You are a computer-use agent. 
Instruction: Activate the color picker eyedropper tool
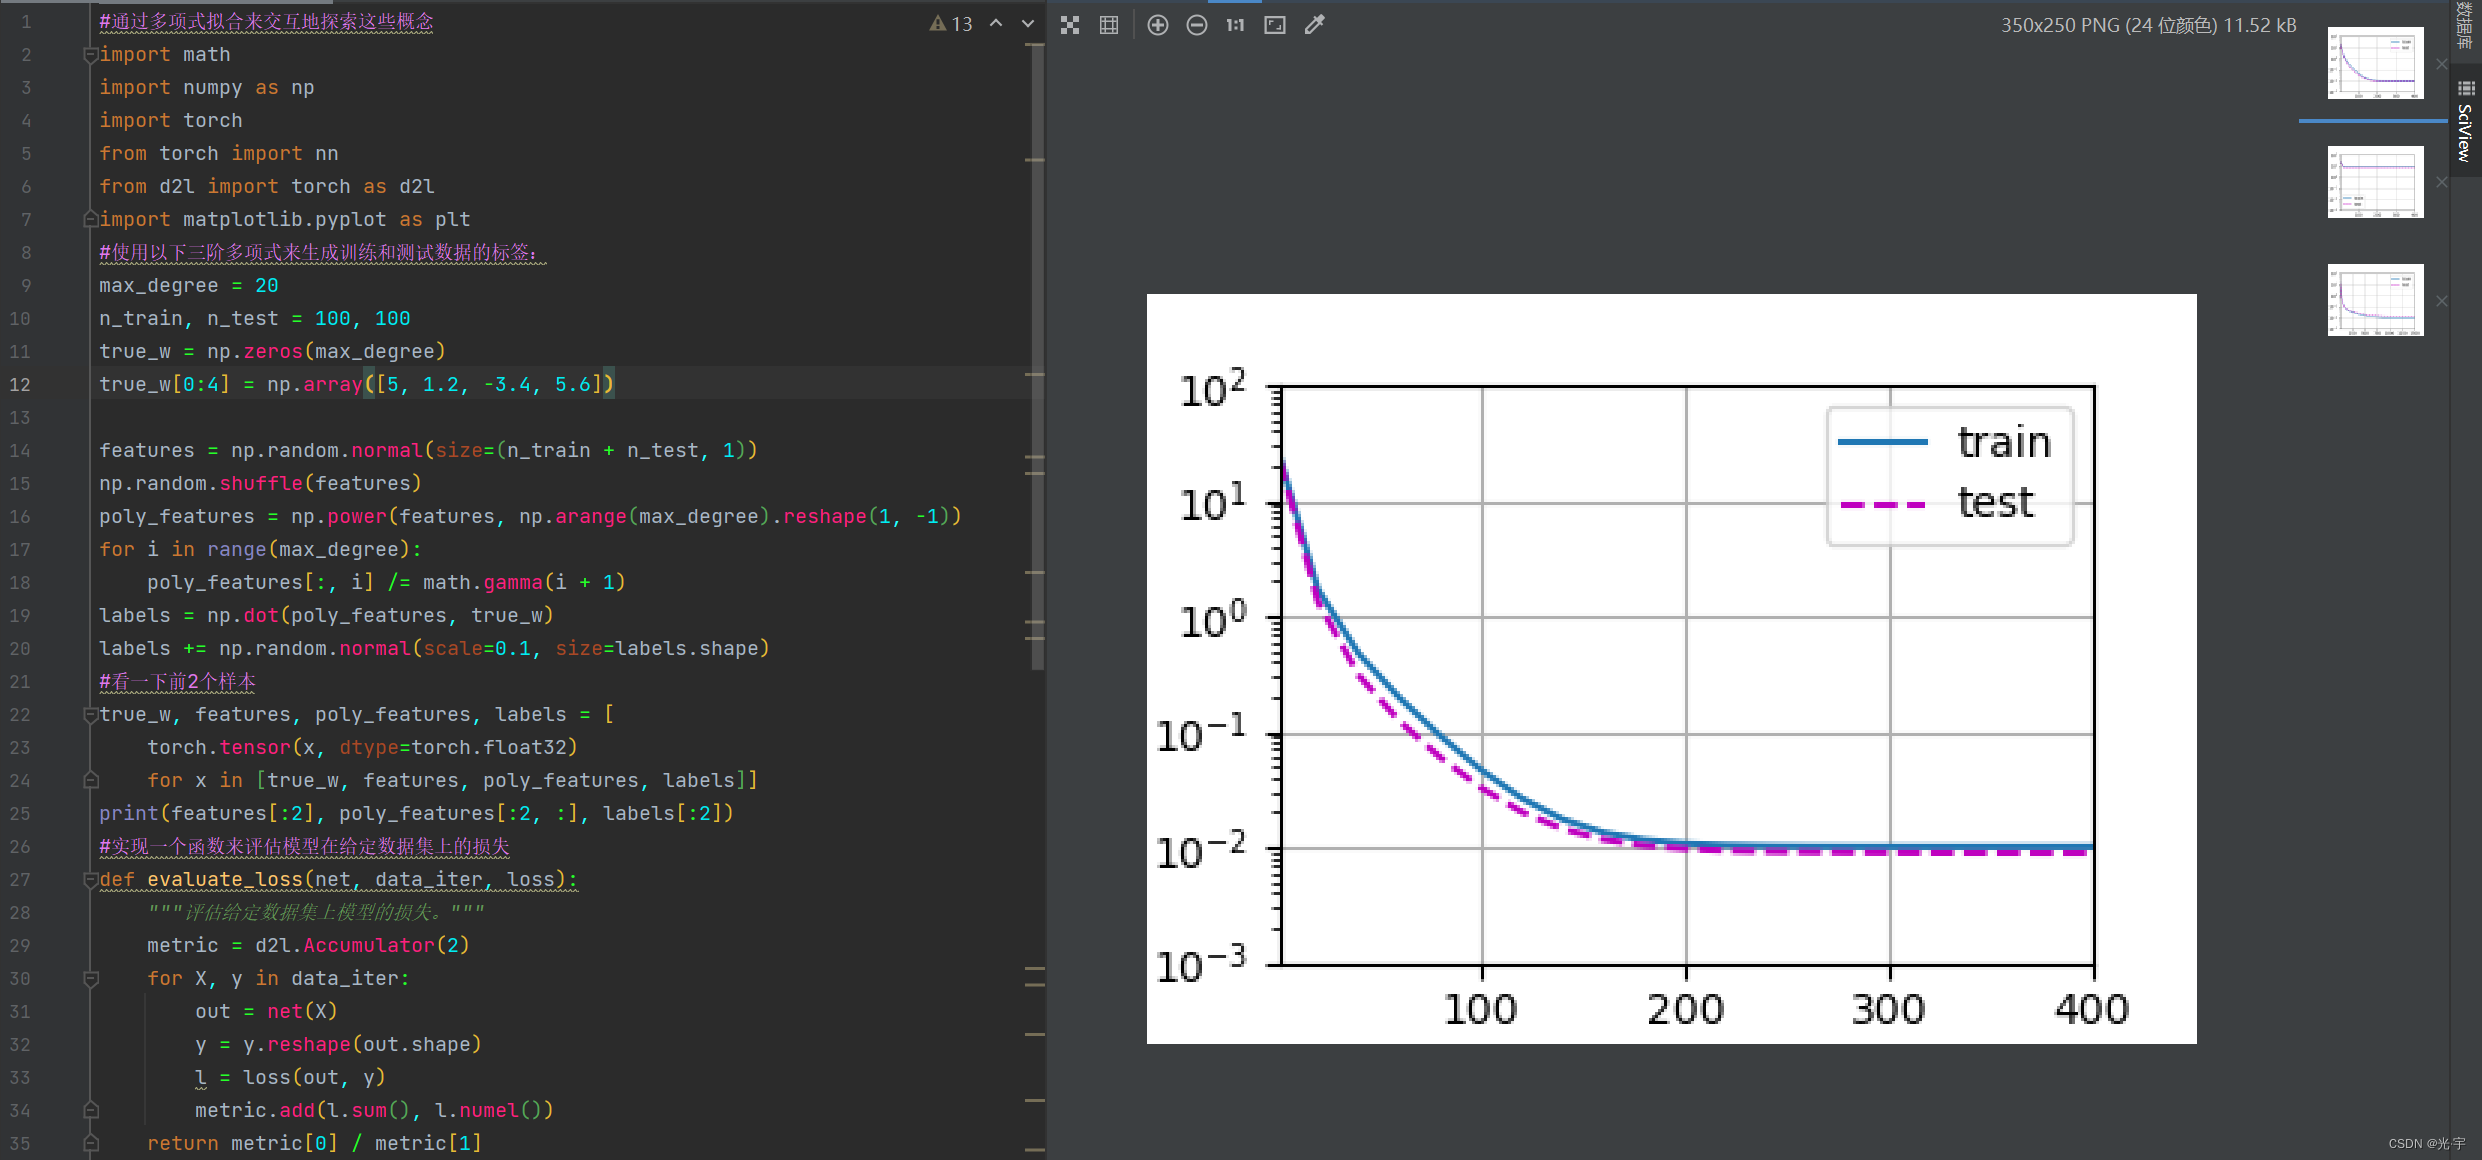point(1315,25)
